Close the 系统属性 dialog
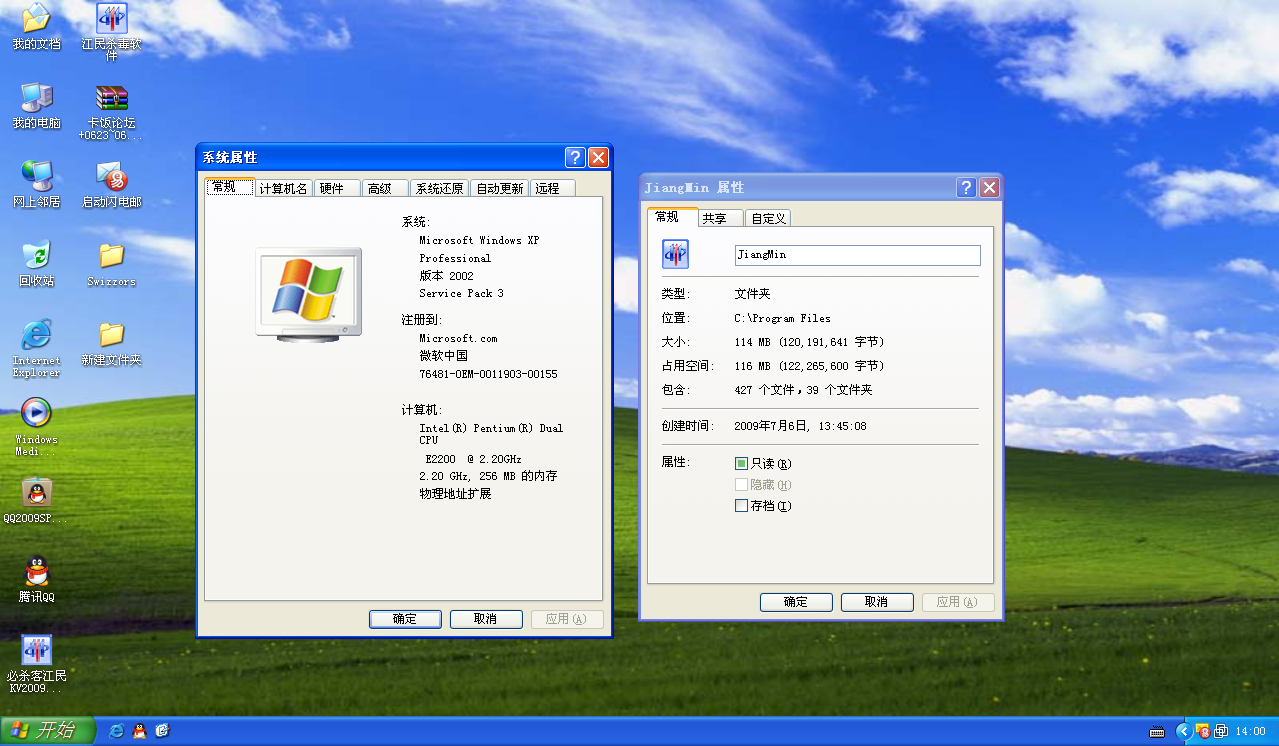1279x746 pixels. 598,157
